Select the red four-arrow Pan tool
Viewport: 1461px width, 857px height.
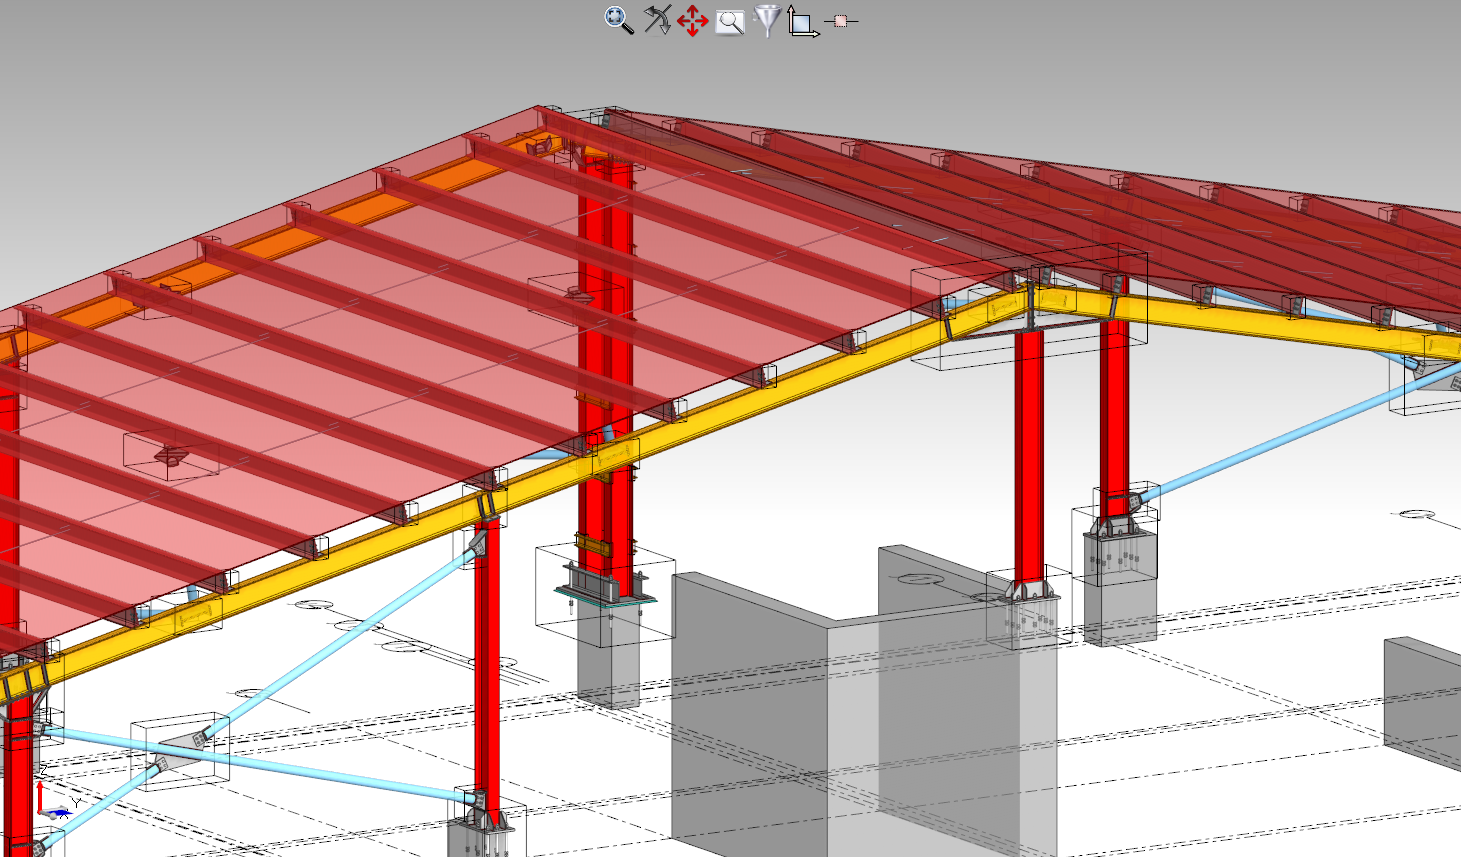point(692,21)
